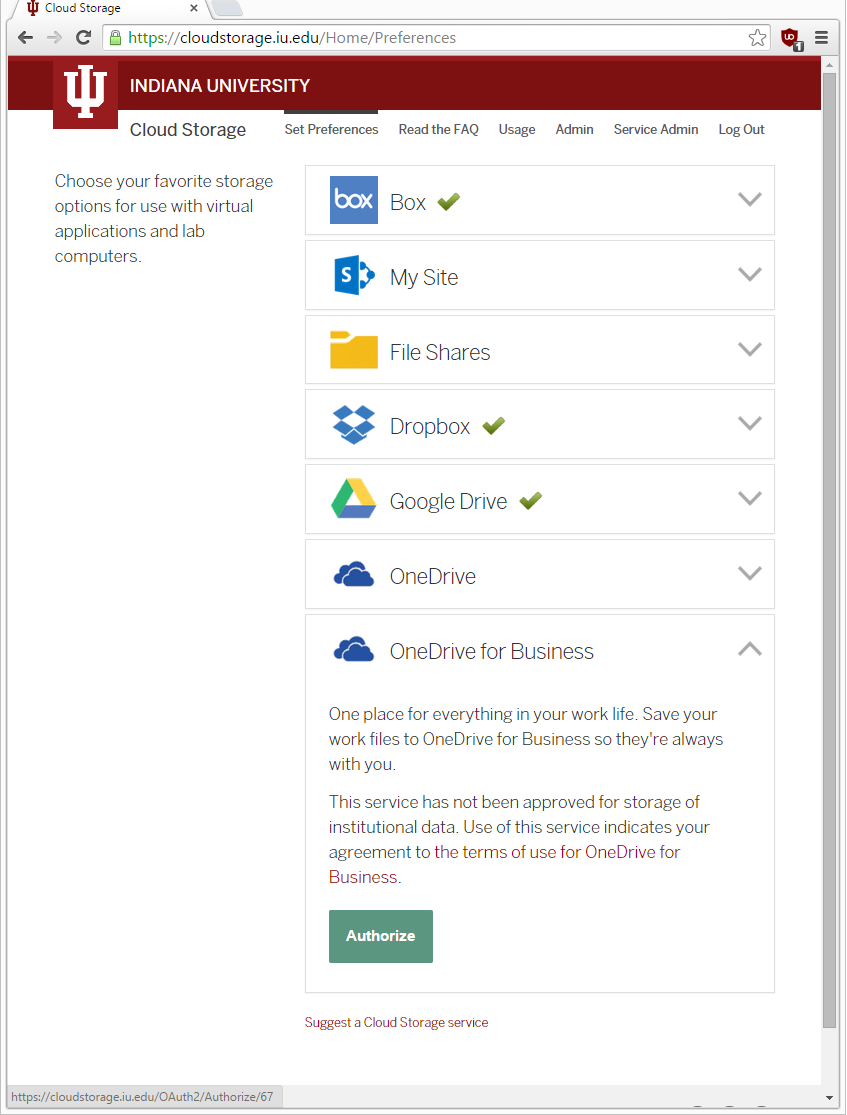This screenshot has height=1115, width=847.
Task: Click the File Shares service name
Action: pos(440,352)
